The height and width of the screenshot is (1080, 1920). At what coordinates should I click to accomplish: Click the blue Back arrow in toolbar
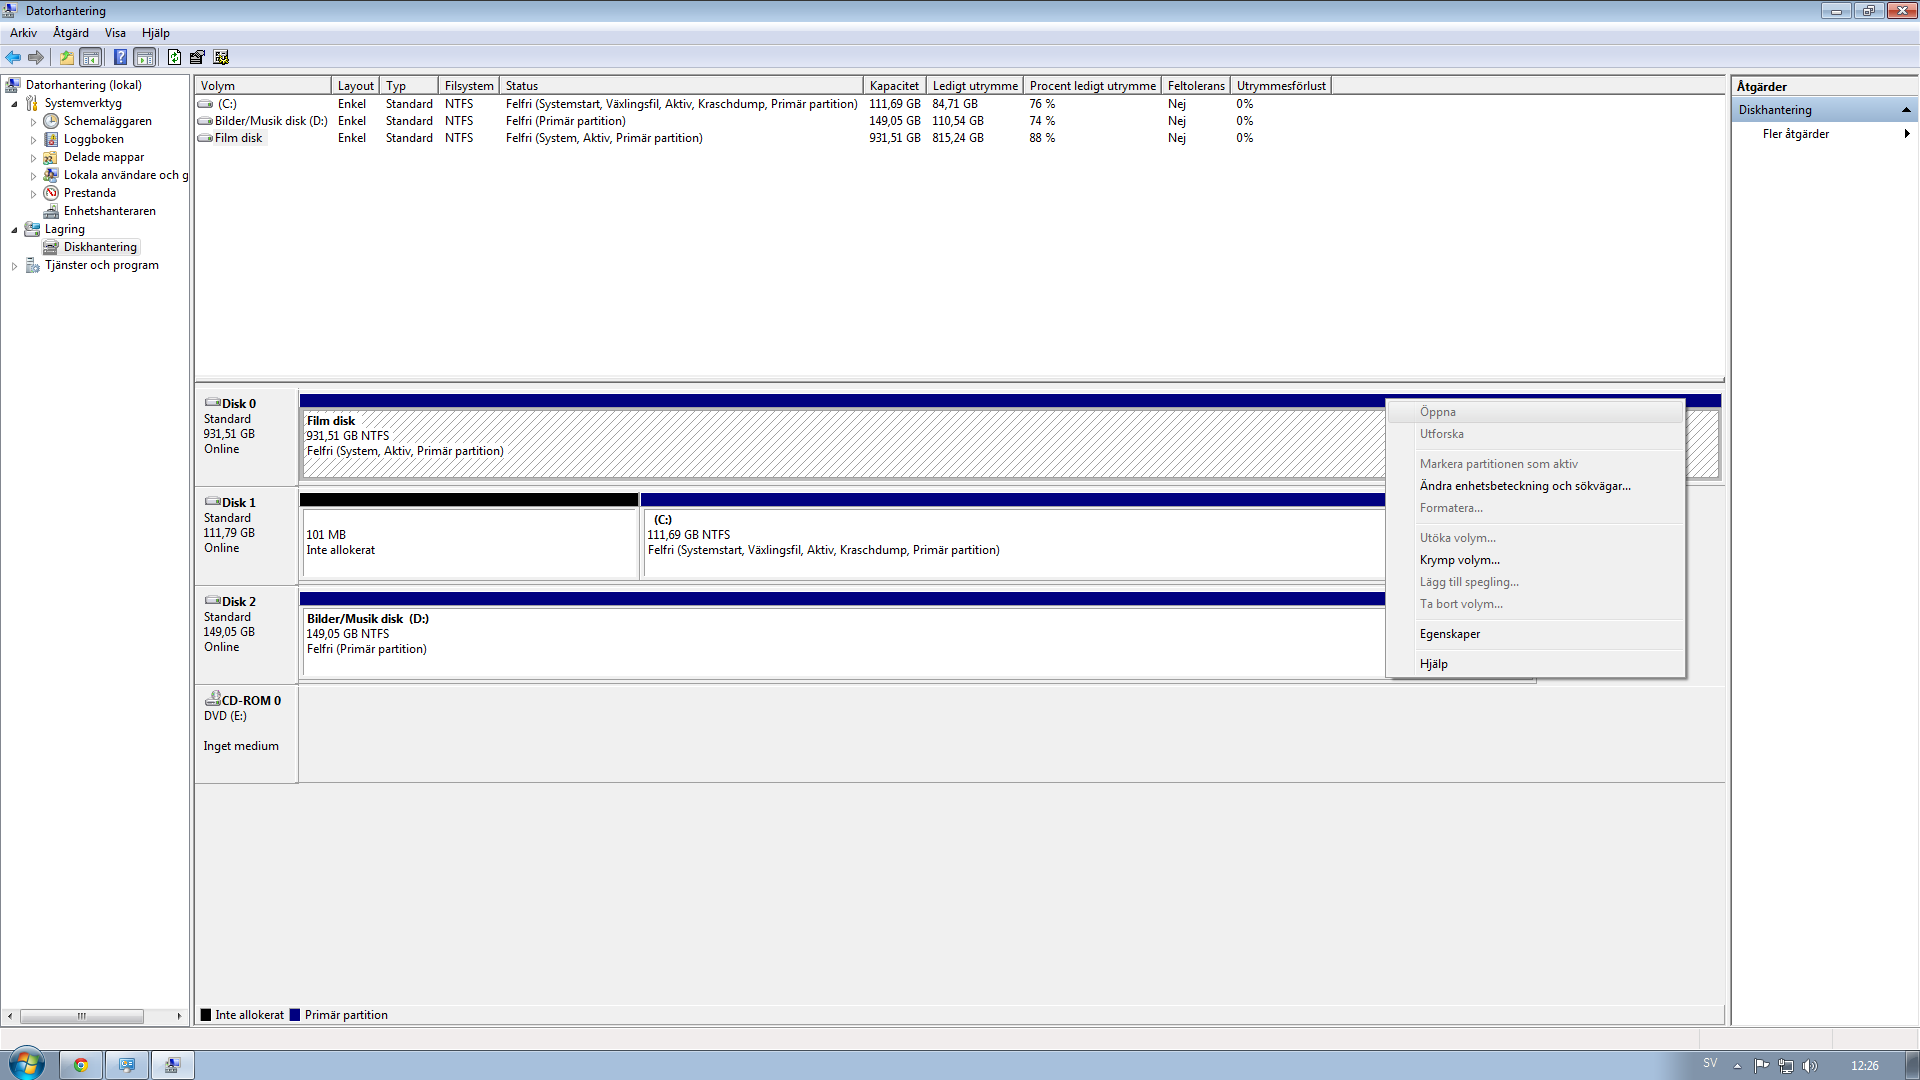pyautogui.click(x=13, y=57)
